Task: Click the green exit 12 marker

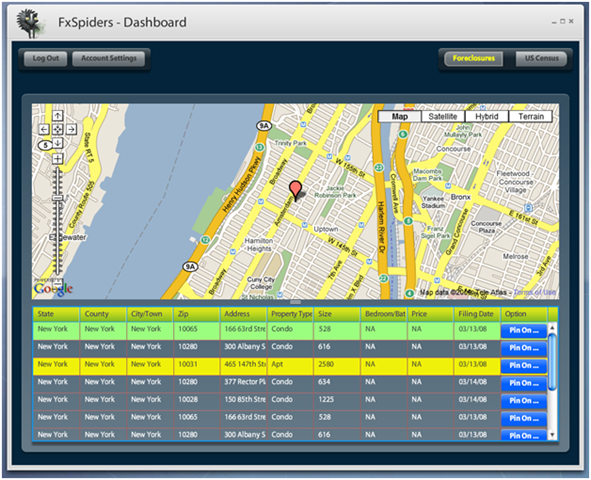Action: pos(205,240)
